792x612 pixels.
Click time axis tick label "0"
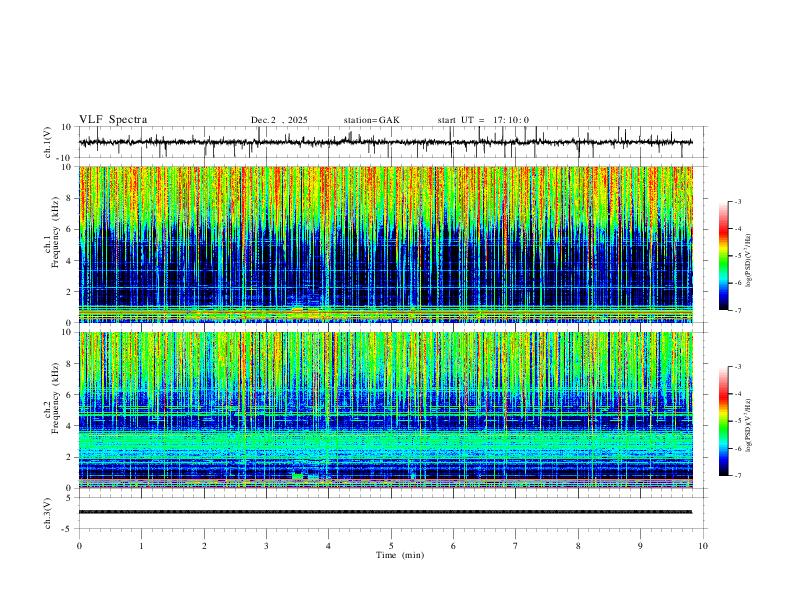click(79, 546)
